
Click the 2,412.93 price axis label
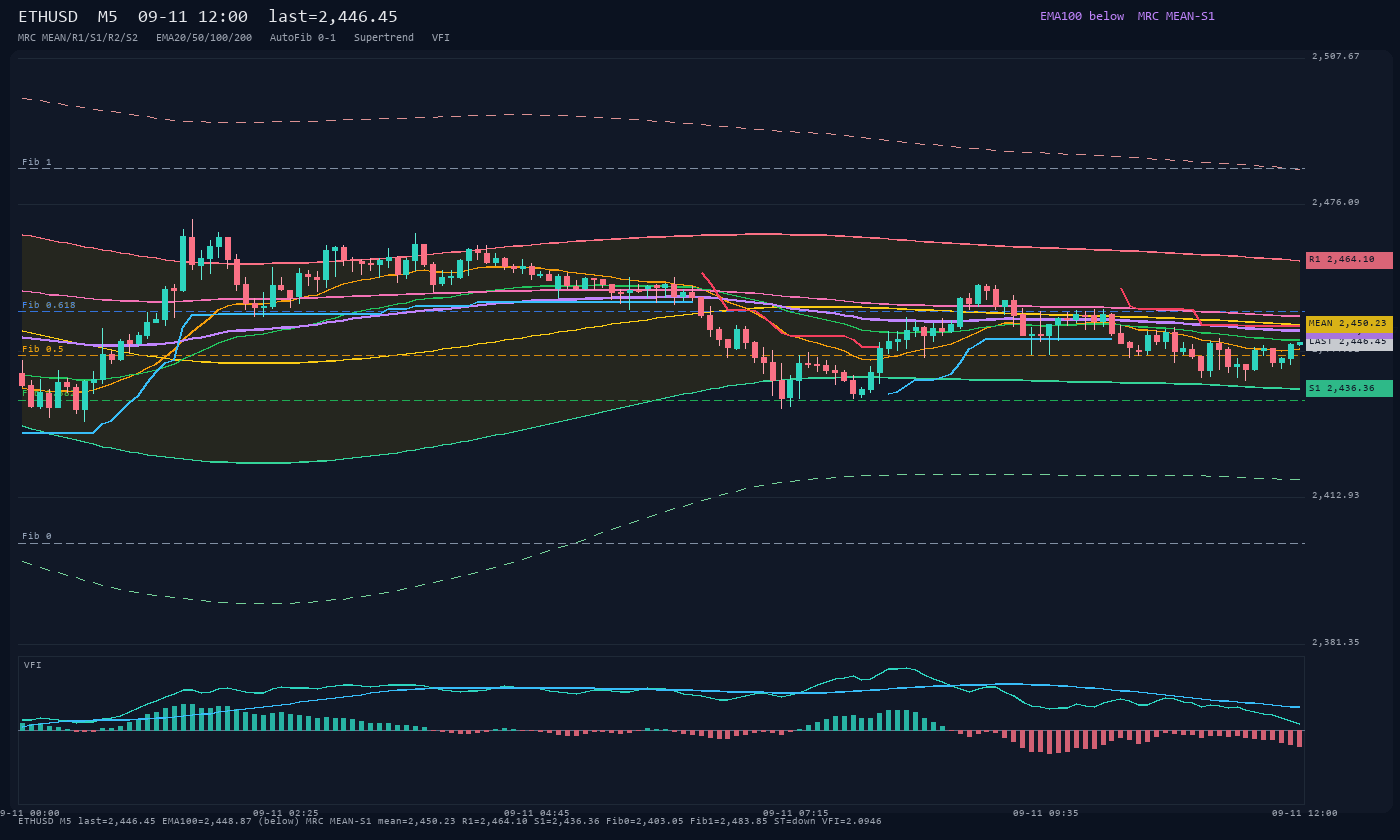point(1336,495)
